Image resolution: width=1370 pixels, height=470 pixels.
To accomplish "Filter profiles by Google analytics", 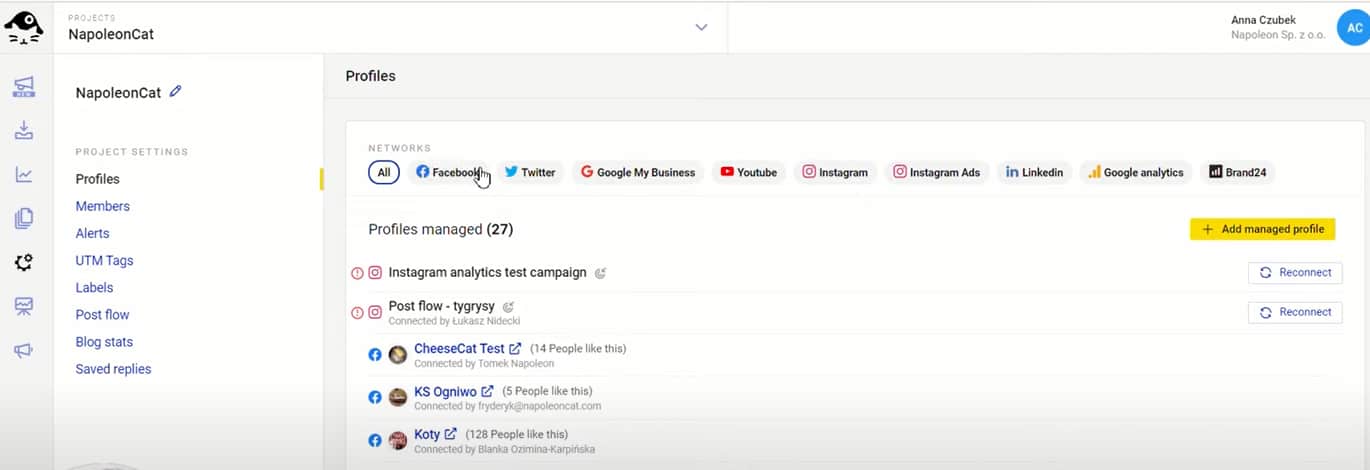I will click(x=1136, y=172).
